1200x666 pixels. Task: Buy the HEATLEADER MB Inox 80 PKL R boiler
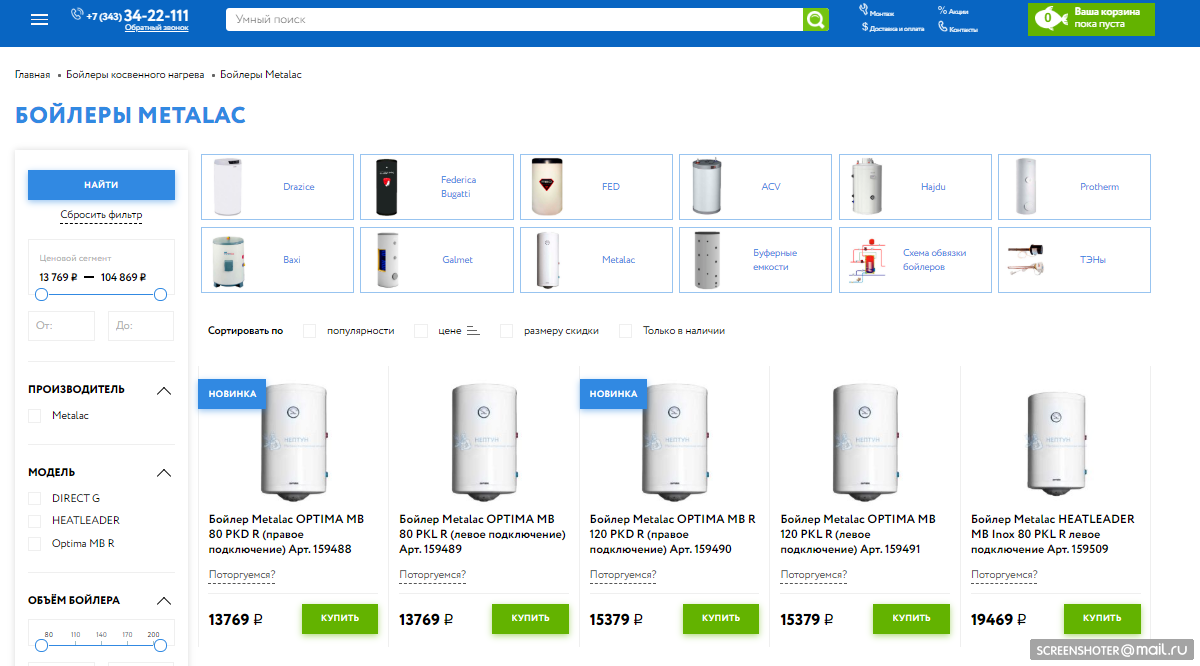(x=1102, y=618)
